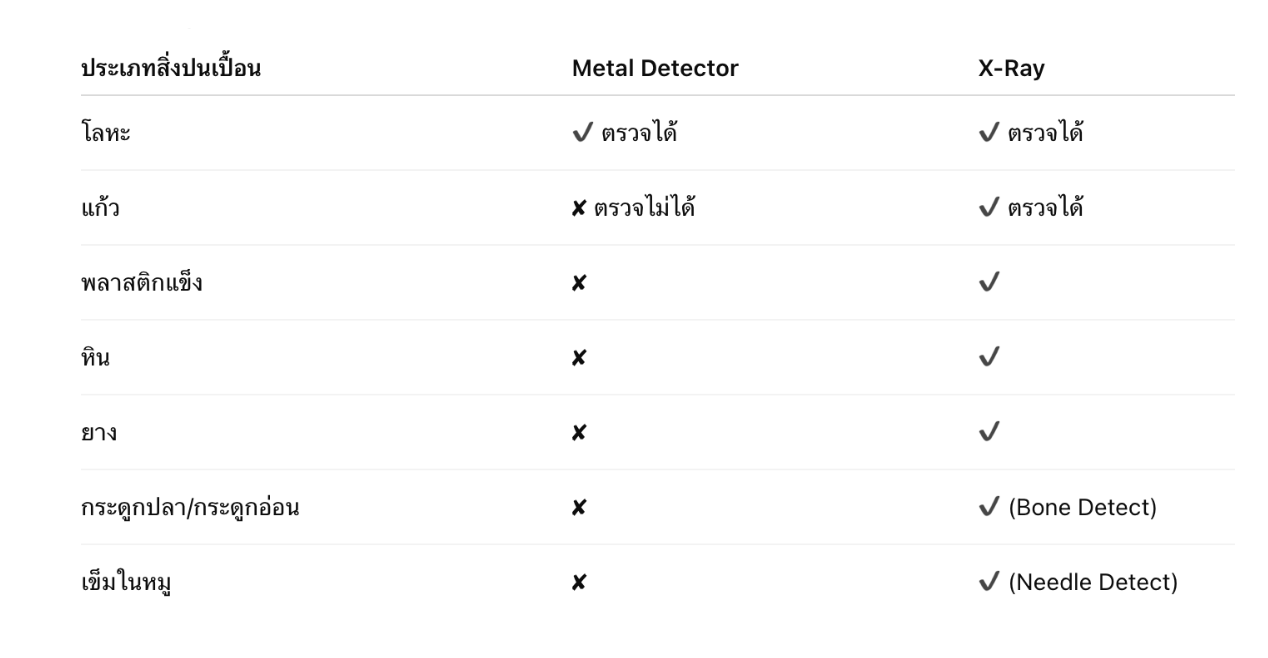Click the X mark in the กระดูกปลา/กระดูกอ่อน row

point(579,508)
